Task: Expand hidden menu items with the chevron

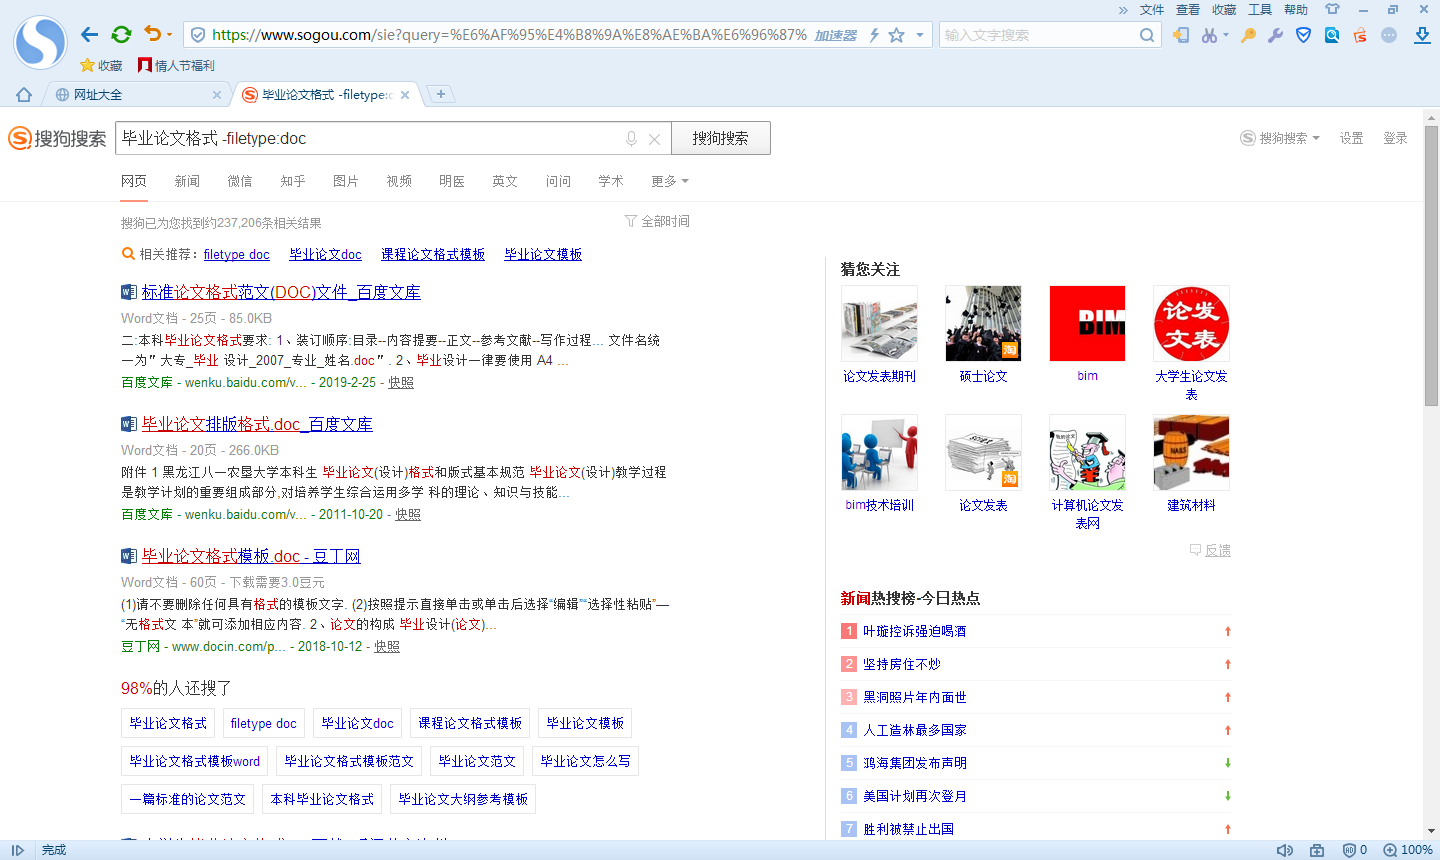Action: coord(1123,10)
